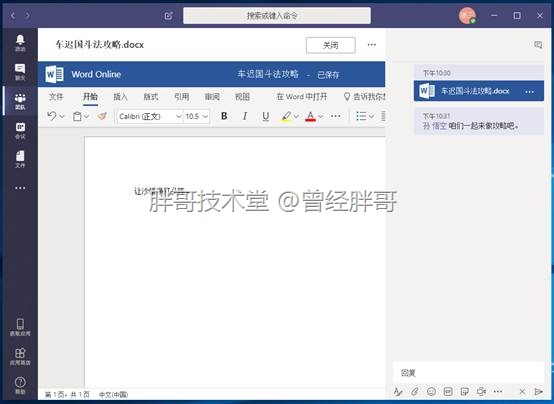
Task: Open the Files icon in sidebar
Action: [20, 159]
